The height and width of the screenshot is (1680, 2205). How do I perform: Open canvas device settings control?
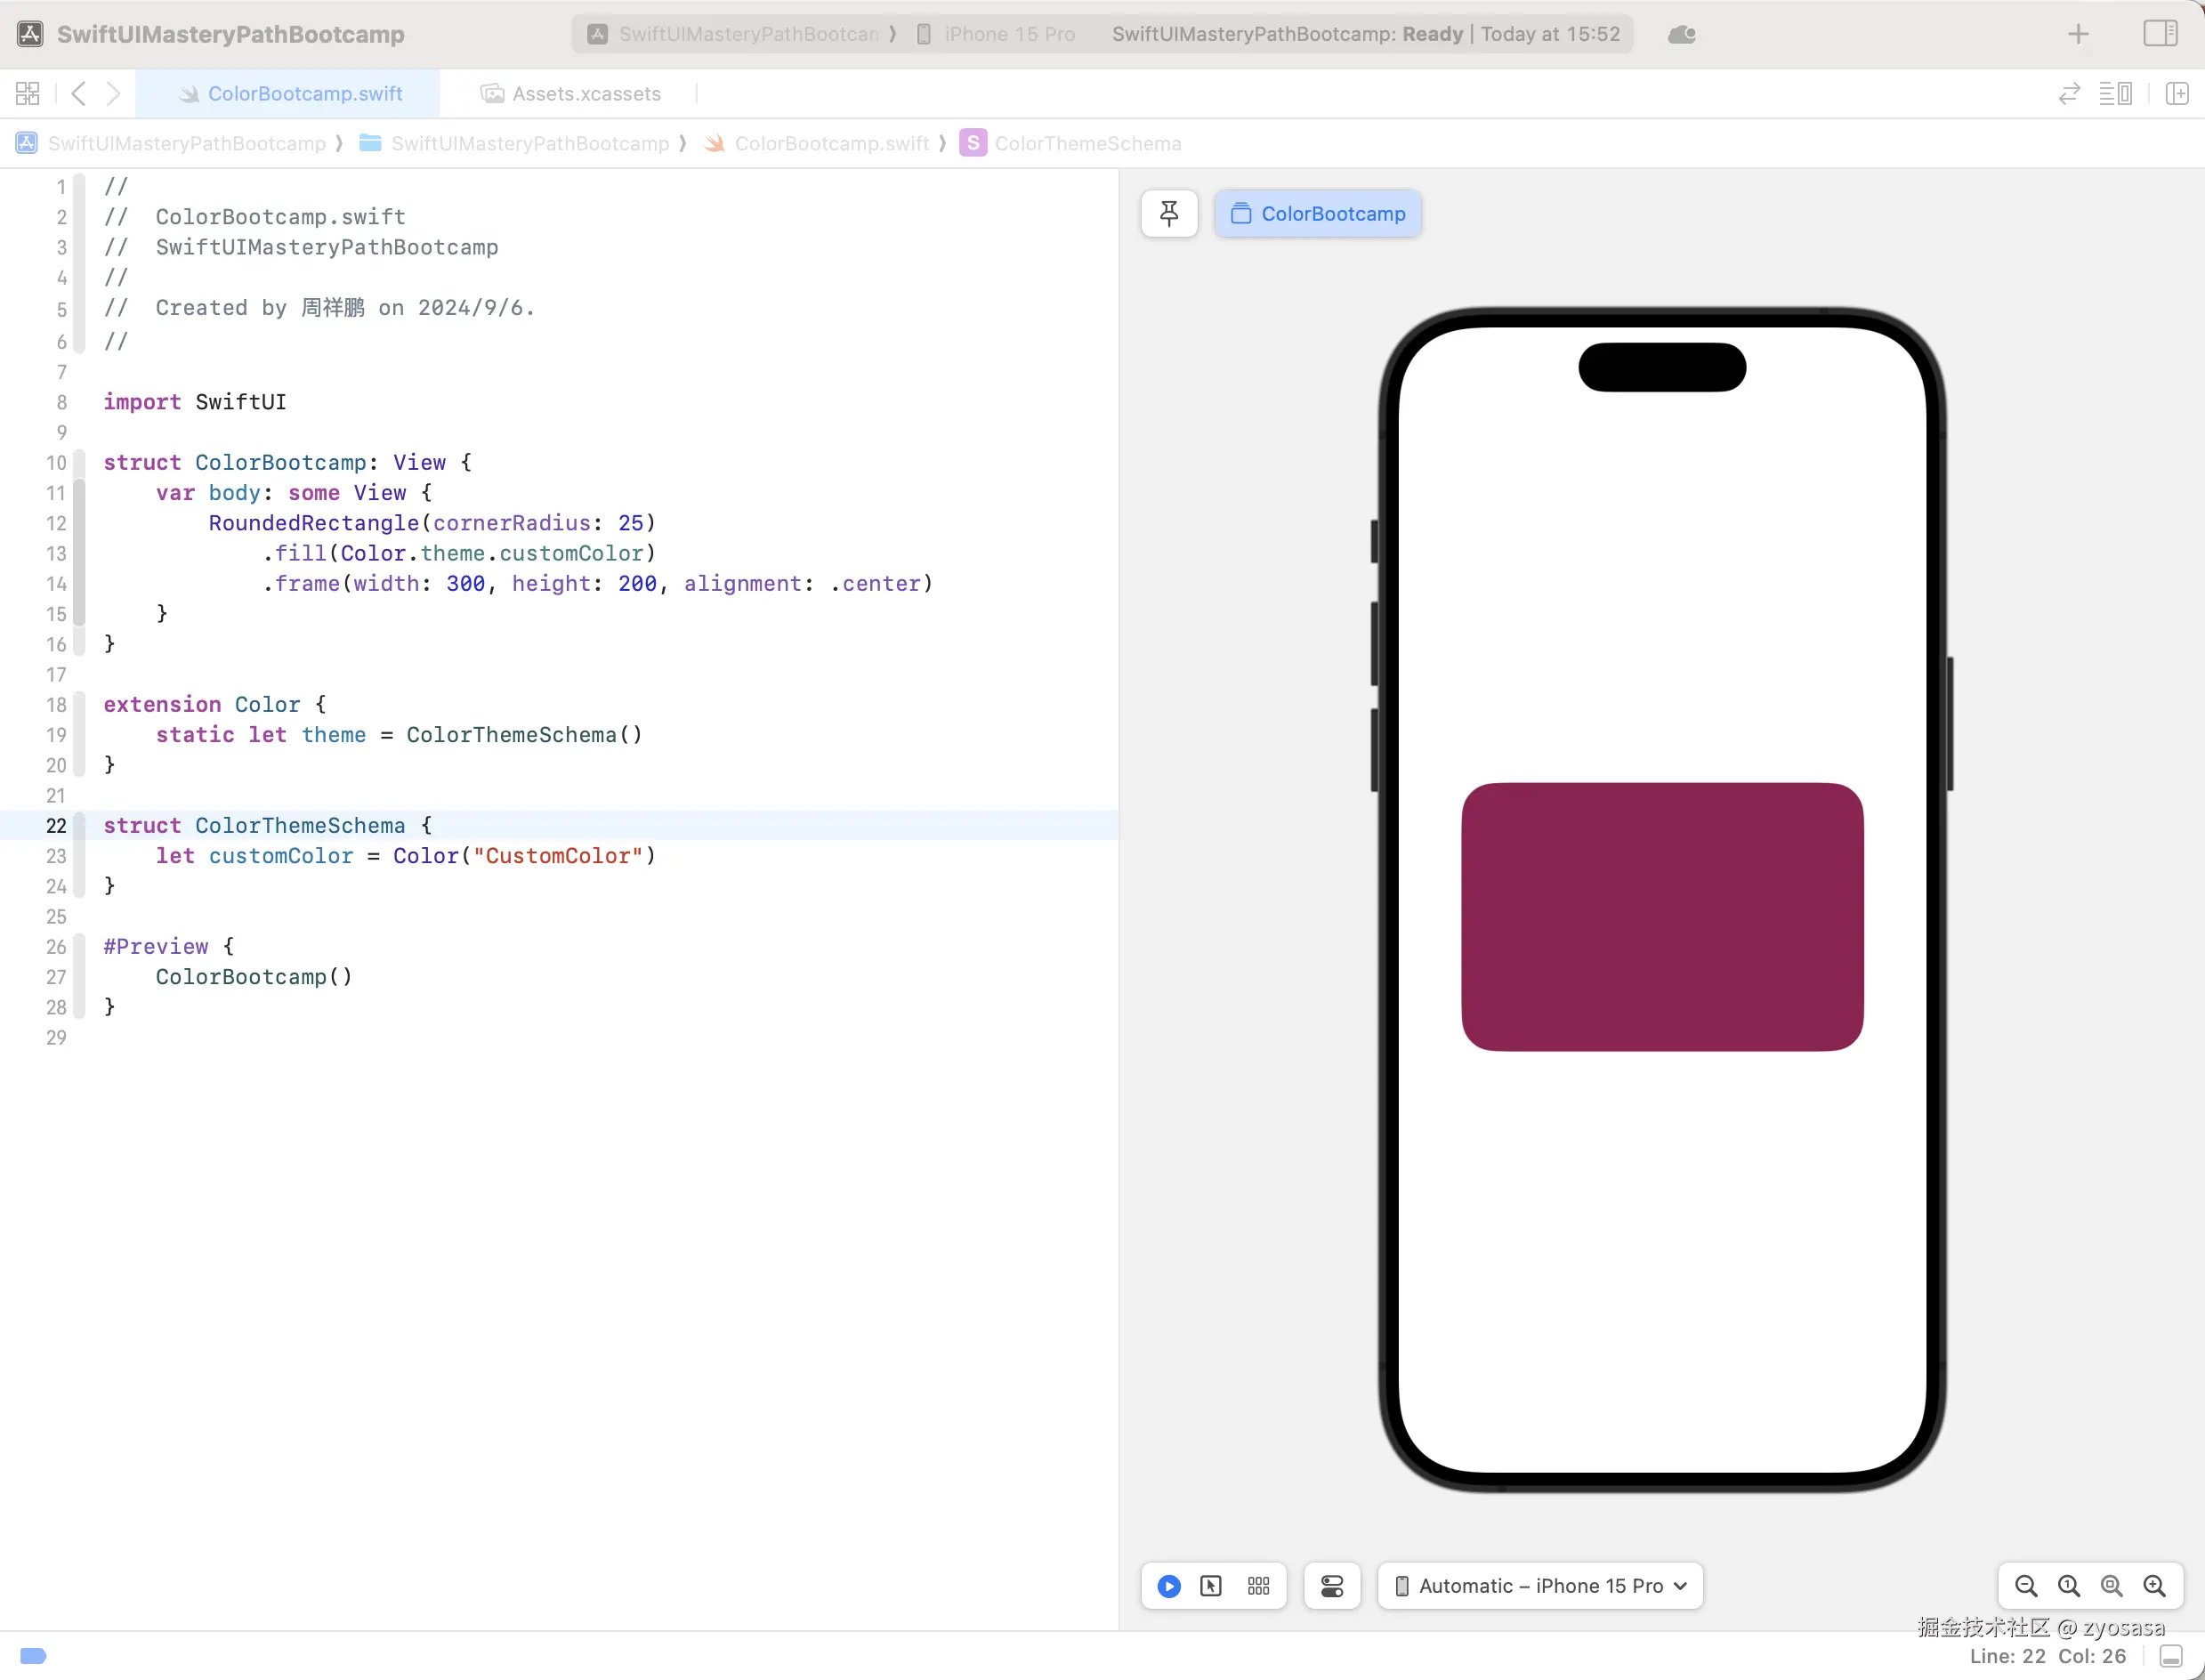[1331, 1586]
